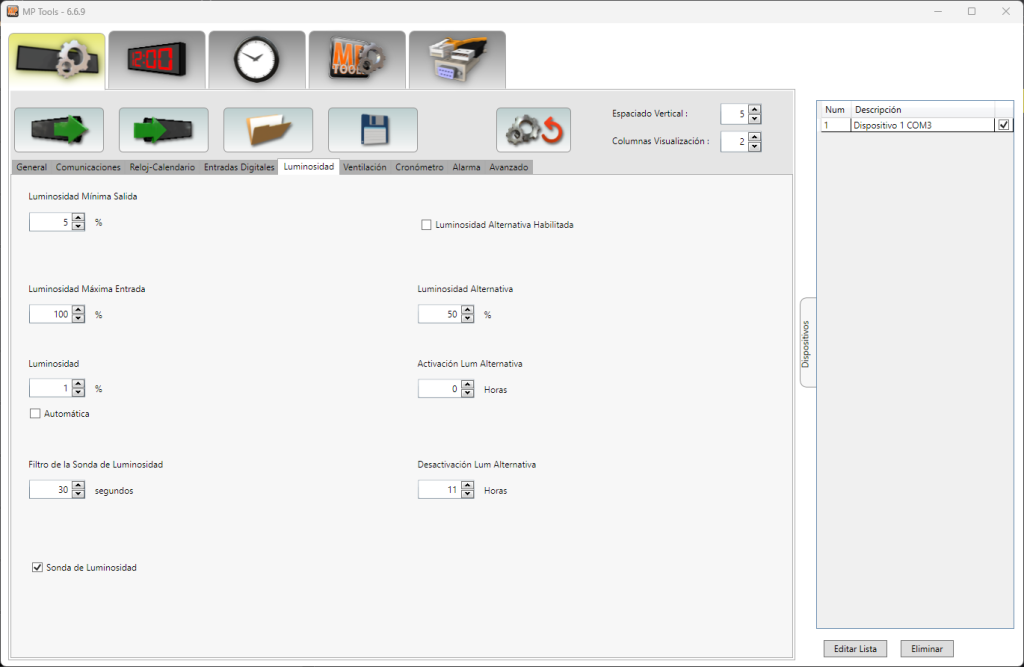The image size is (1024, 667).
Task: Click the Luminosidad Alternativa value field
Action: pos(440,314)
